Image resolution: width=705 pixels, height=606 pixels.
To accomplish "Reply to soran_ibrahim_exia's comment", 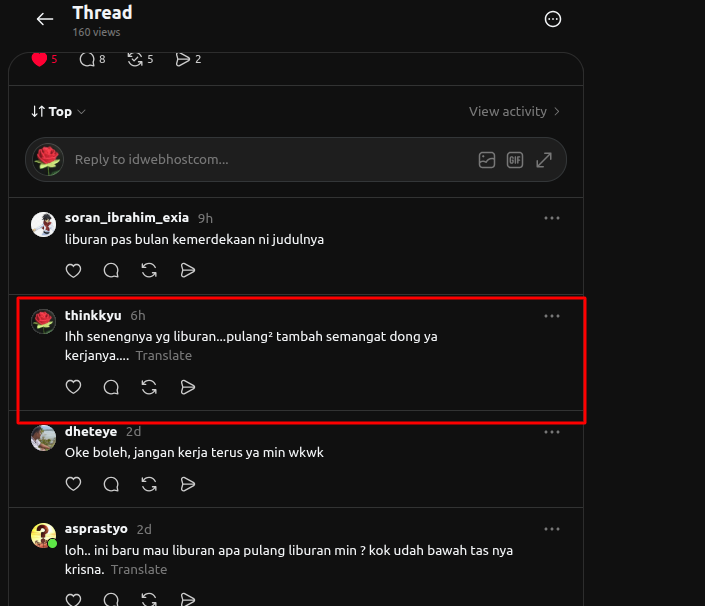I will tap(111, 270).
